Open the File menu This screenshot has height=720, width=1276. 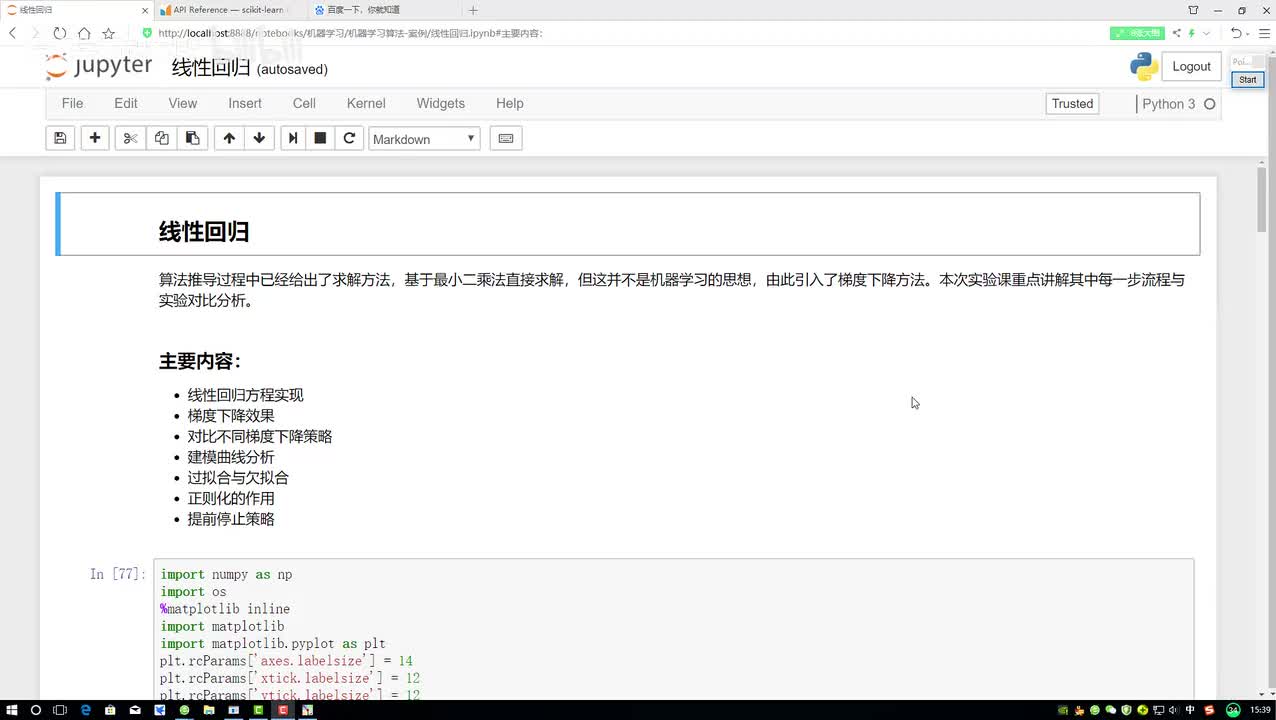tap(72, 103)
